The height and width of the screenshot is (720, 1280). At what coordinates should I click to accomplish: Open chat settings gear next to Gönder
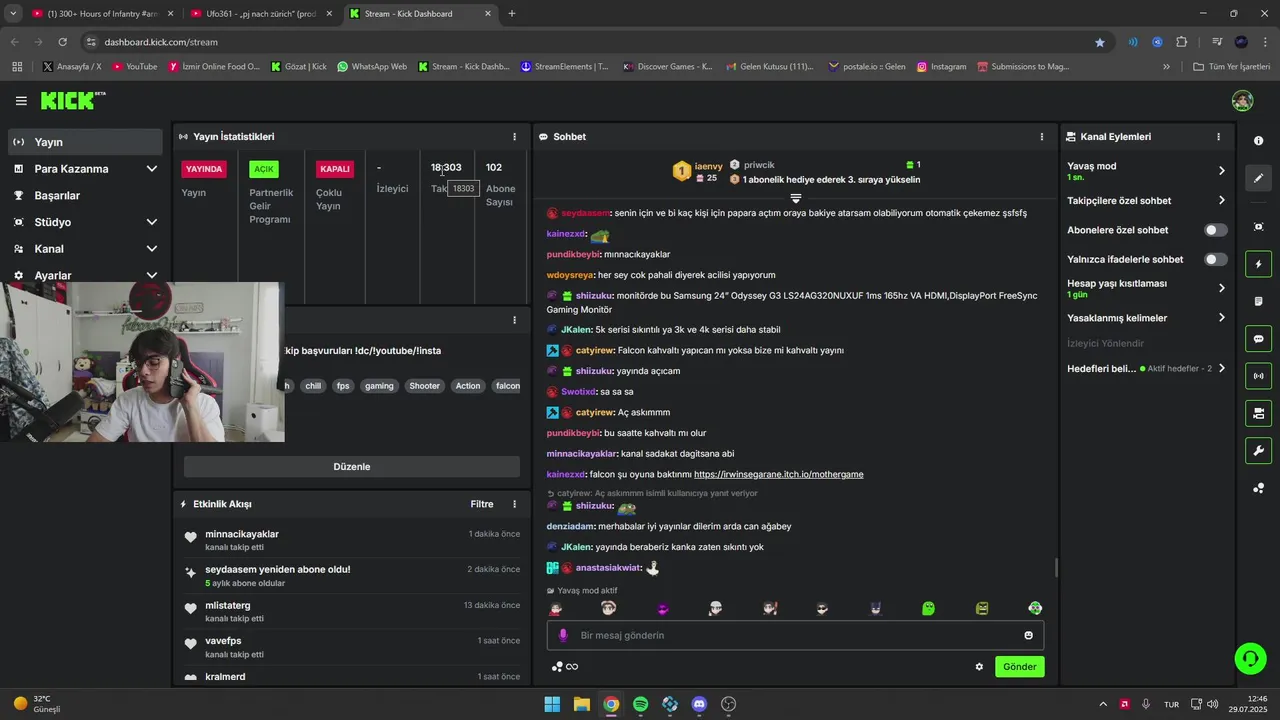click(979, 667)
